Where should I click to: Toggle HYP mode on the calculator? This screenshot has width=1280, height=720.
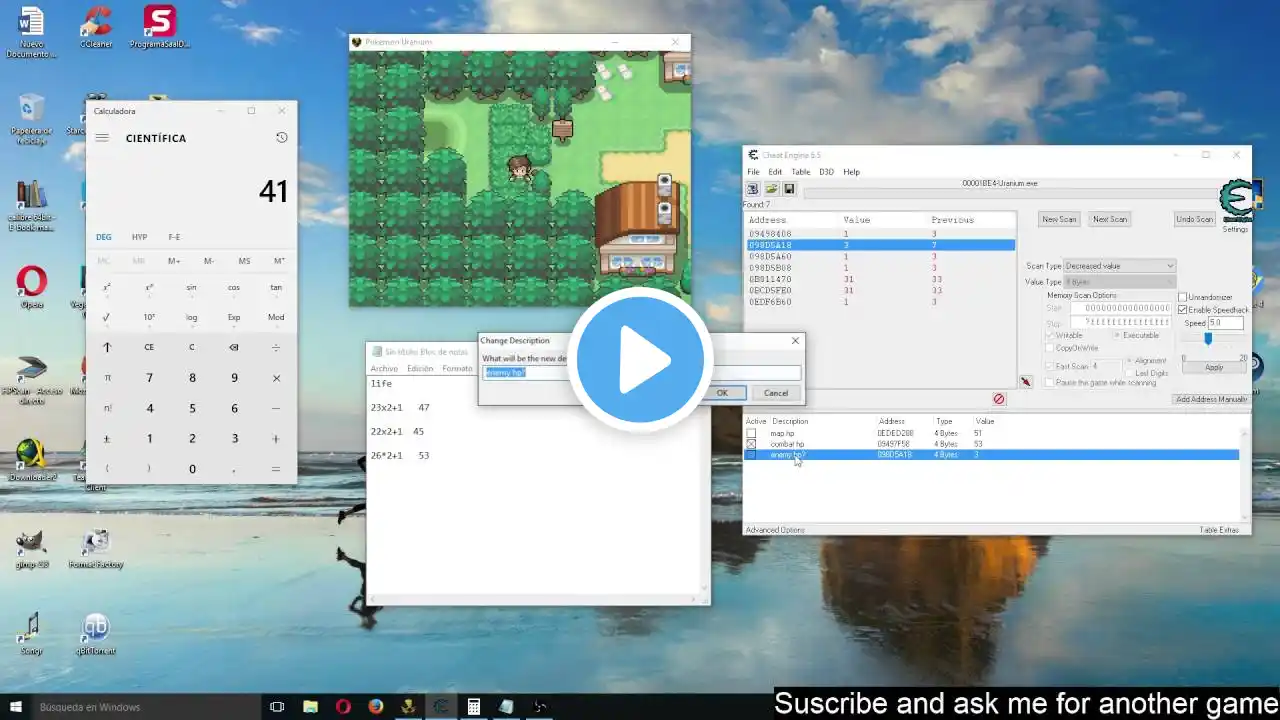[x=139, y=237]
